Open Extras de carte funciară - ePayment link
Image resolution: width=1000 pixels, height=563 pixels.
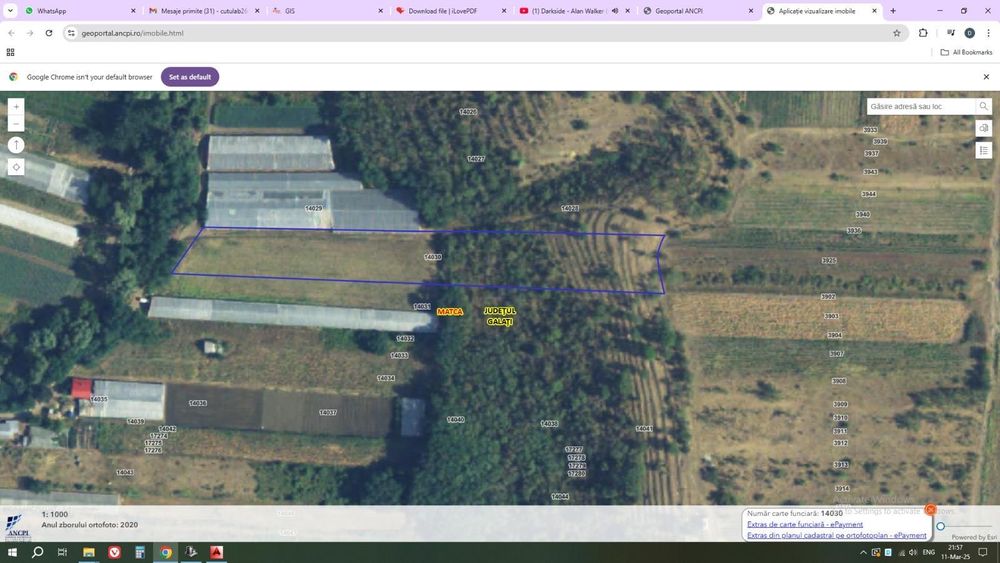[x=805, y=524]
